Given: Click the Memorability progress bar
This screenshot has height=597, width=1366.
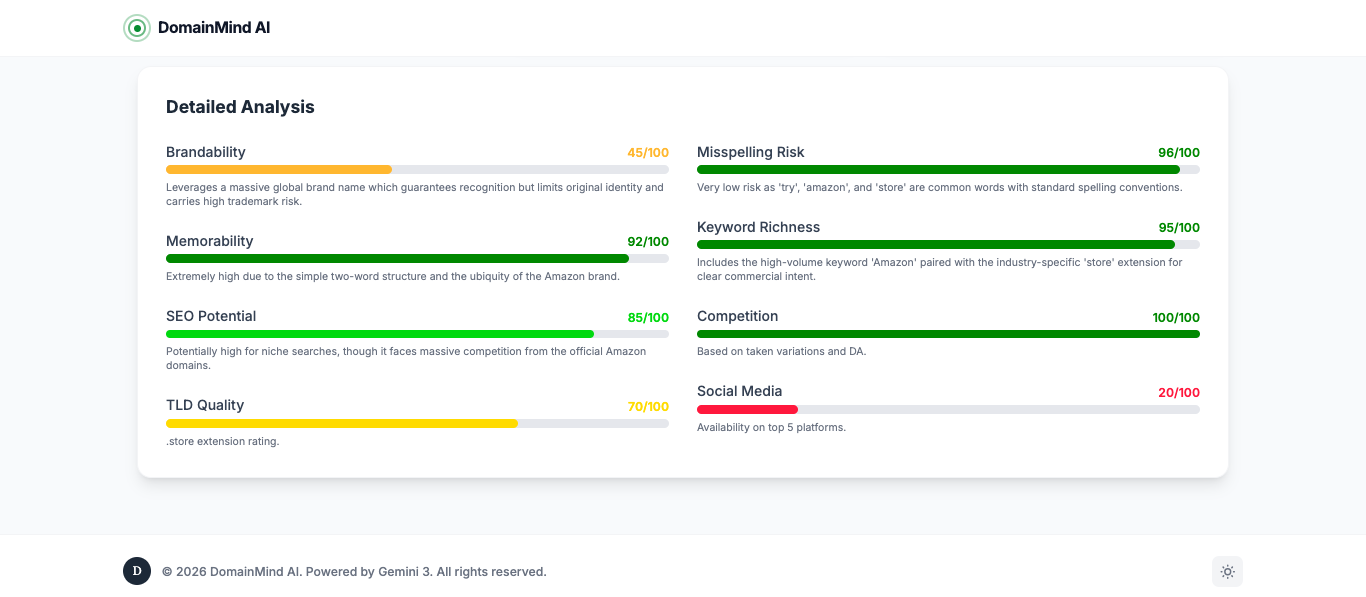Looking at the screenshot, I should (x=417, y=259).
